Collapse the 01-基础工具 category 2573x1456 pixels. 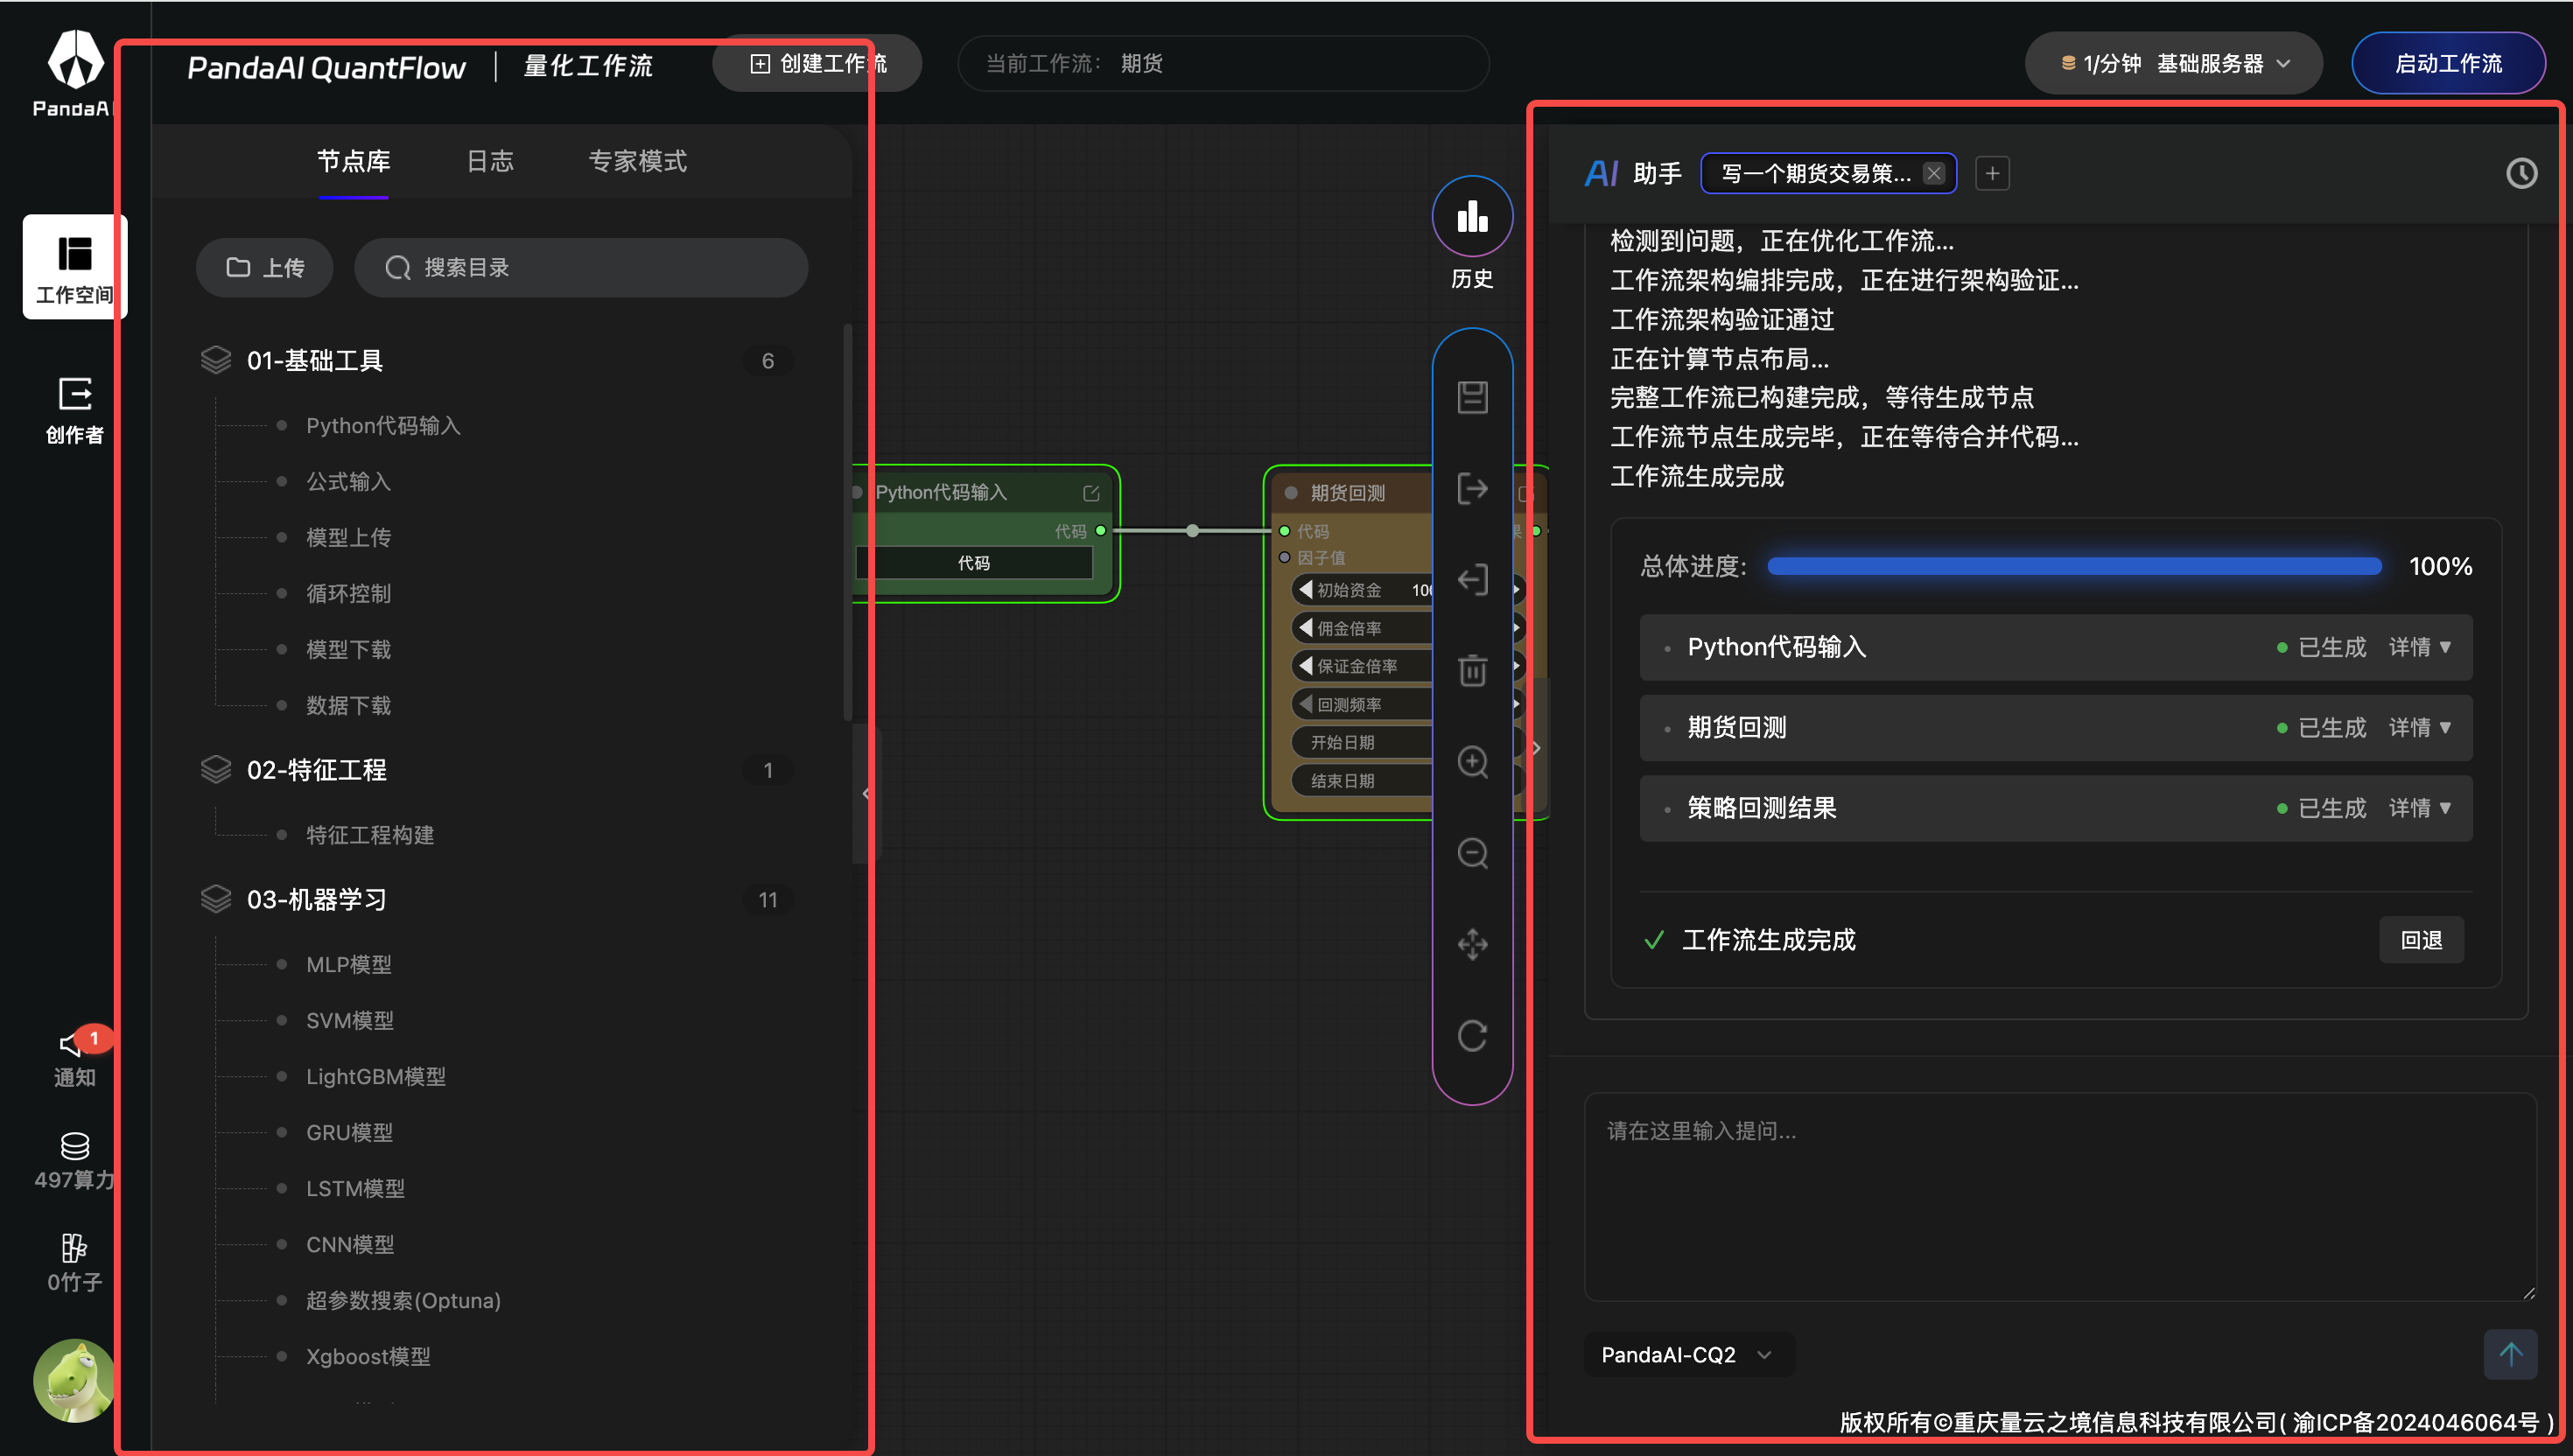tap(497, 360)
